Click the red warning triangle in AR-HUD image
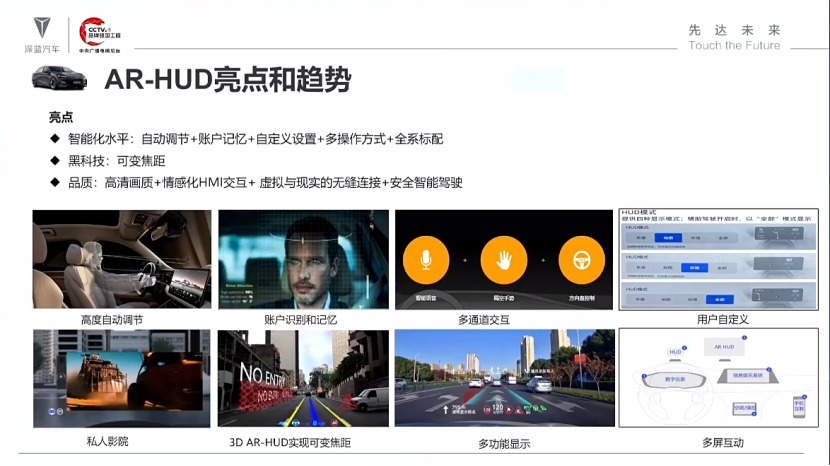The width and height of the screenshot is (830, 466). 348,404
